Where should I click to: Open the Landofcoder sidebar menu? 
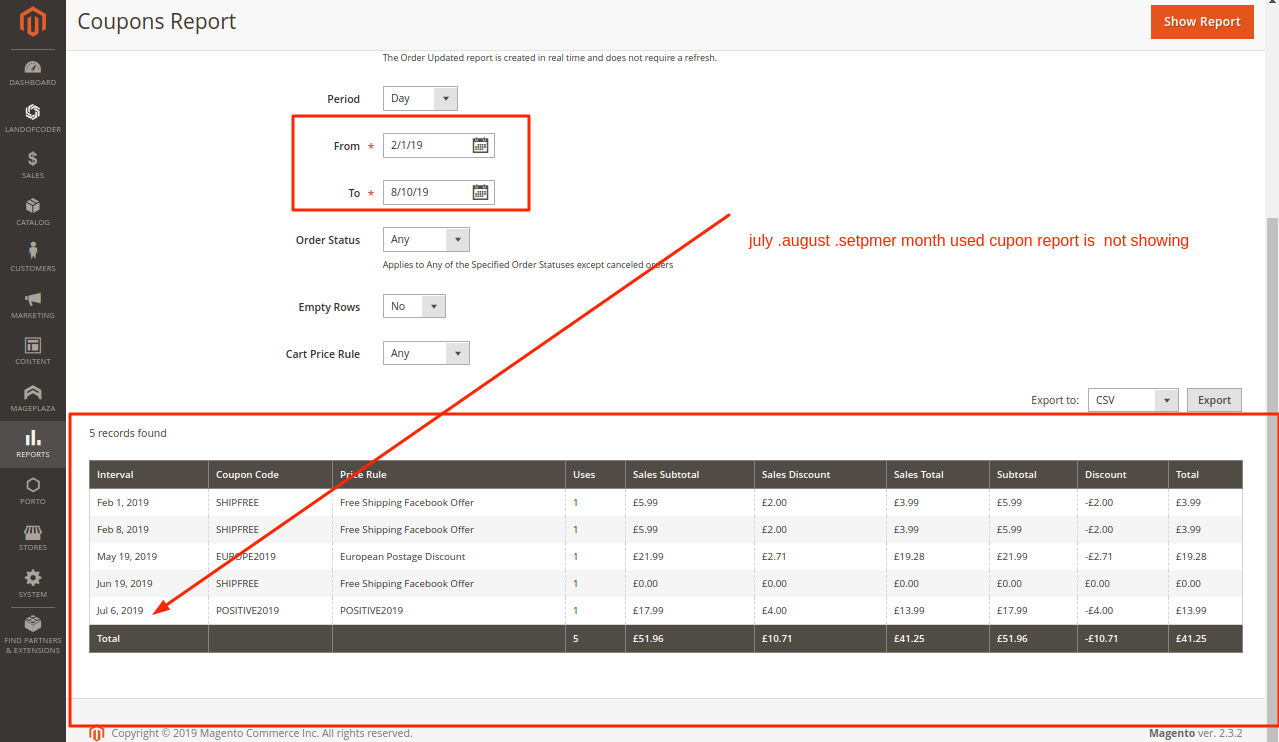pyautogui.click(x=33, y=119)
